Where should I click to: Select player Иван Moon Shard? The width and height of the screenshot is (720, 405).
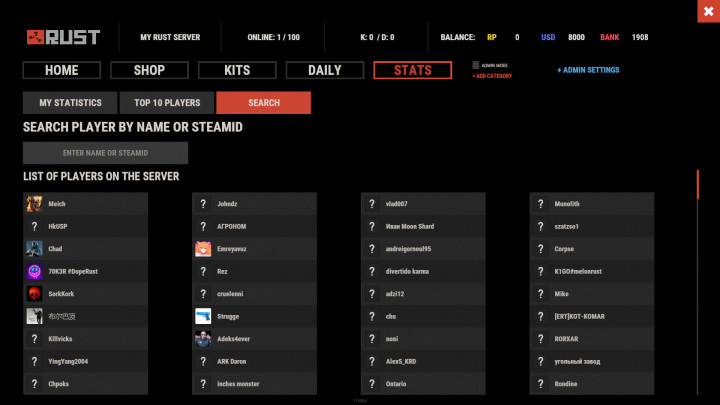tap(423, 226)
